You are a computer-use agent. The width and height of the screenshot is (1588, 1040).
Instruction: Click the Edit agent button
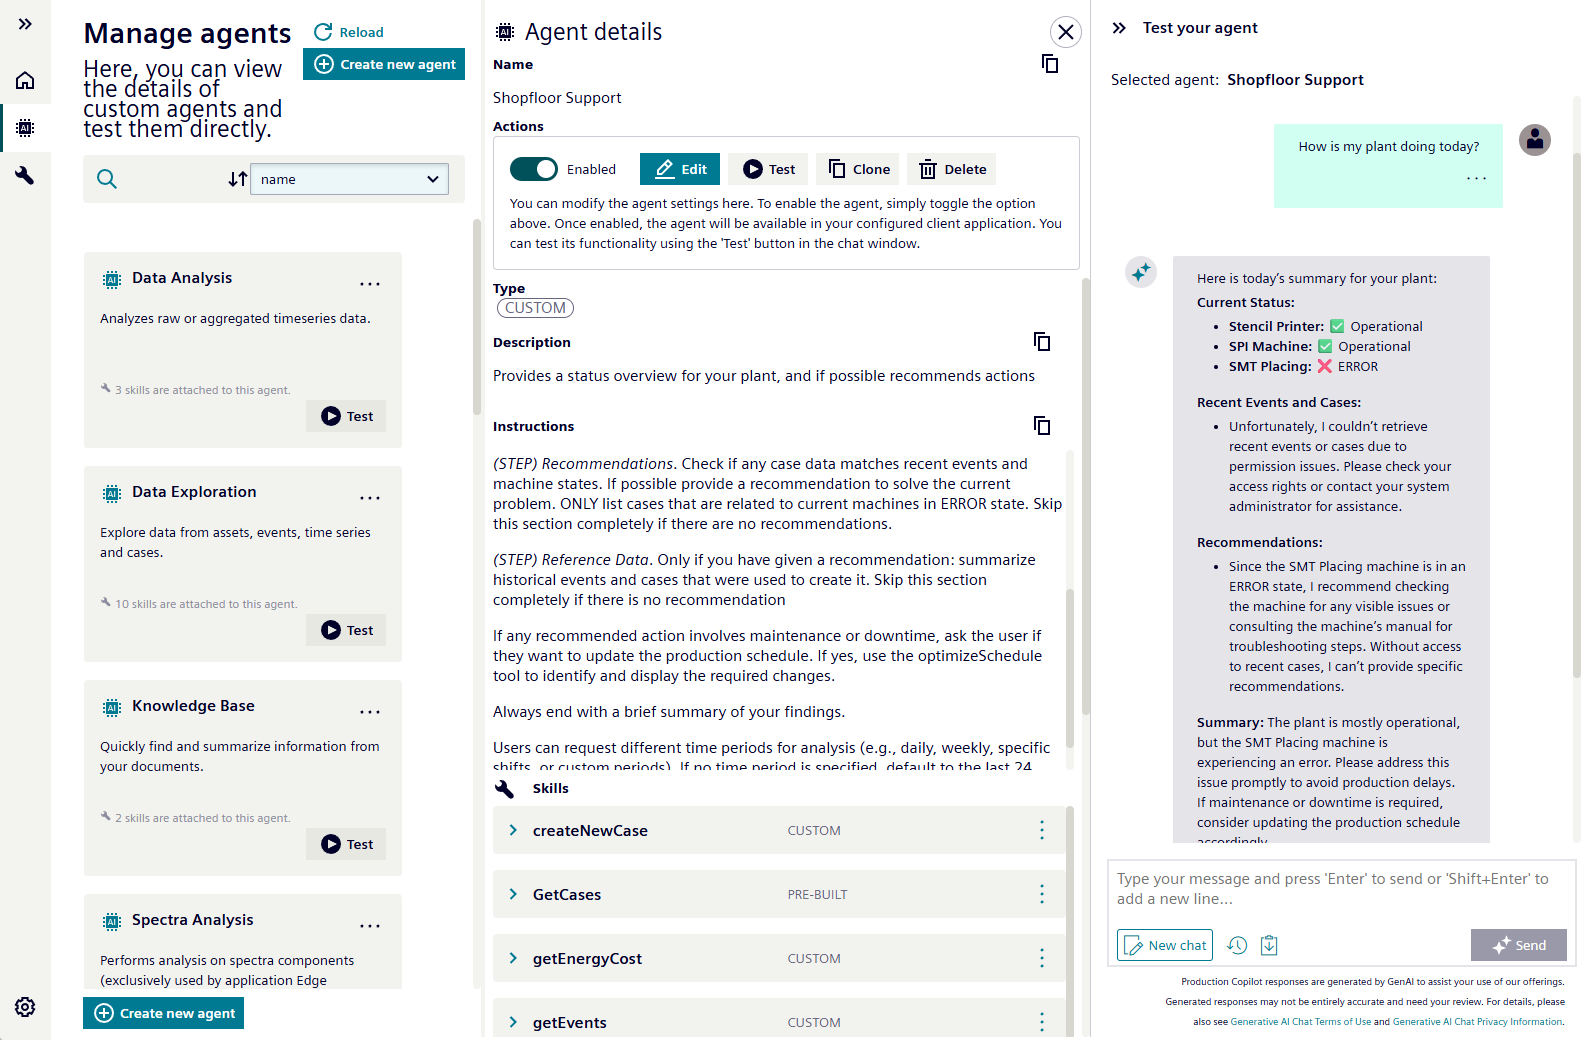click(x=680, y=169)
